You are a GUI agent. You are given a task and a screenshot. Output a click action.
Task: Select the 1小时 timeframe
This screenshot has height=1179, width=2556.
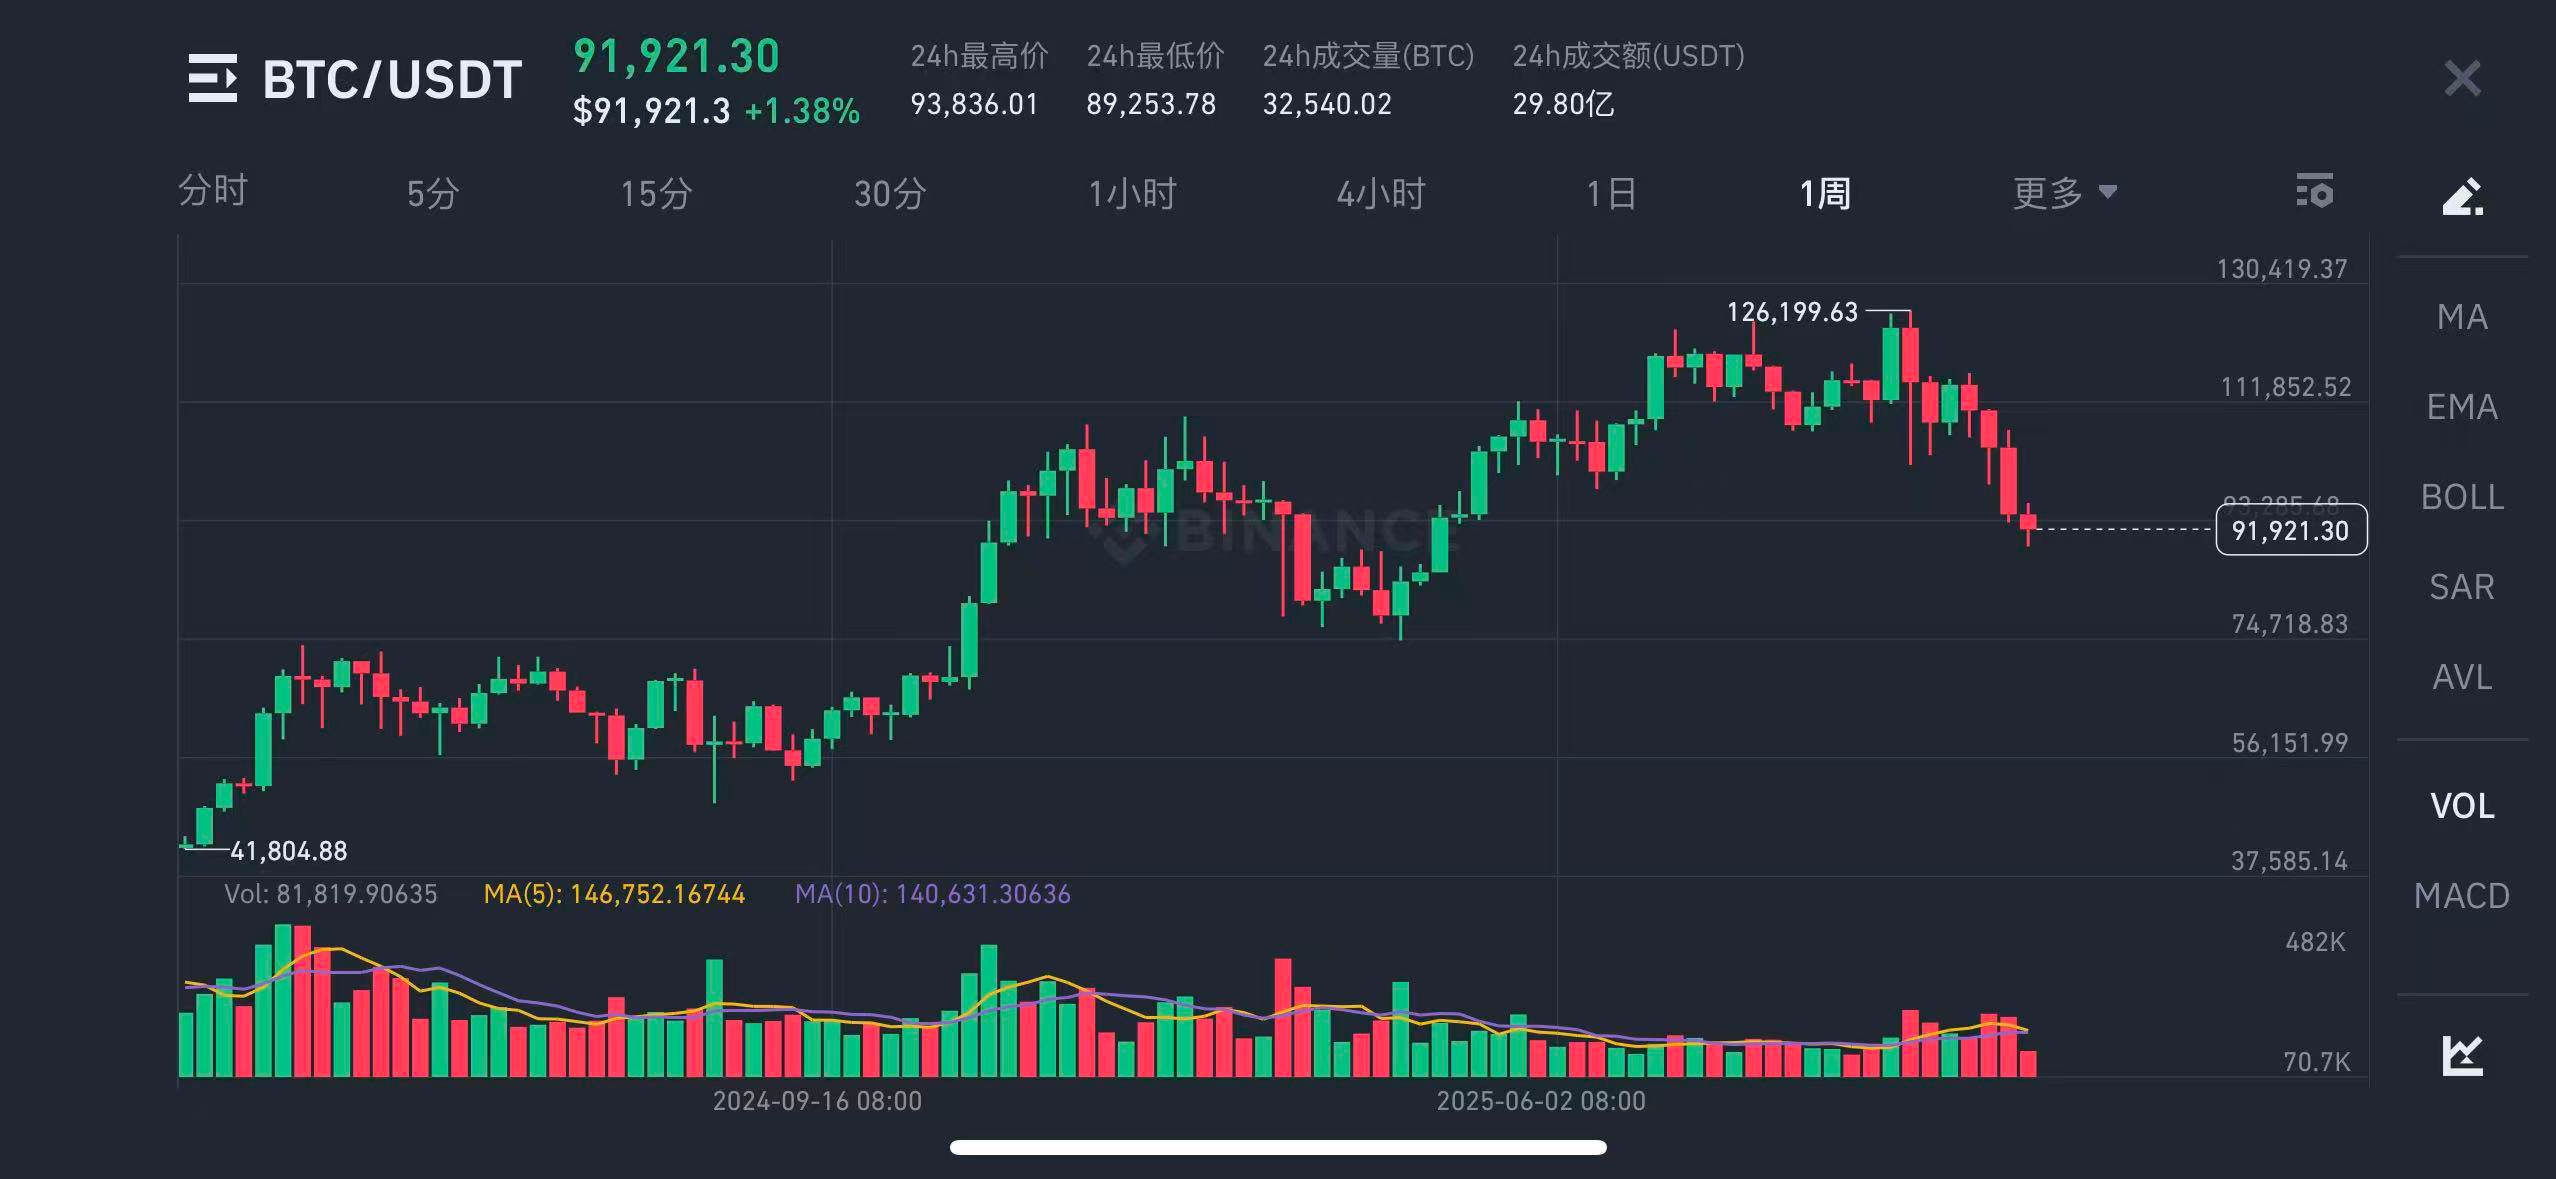[1134, 193]
